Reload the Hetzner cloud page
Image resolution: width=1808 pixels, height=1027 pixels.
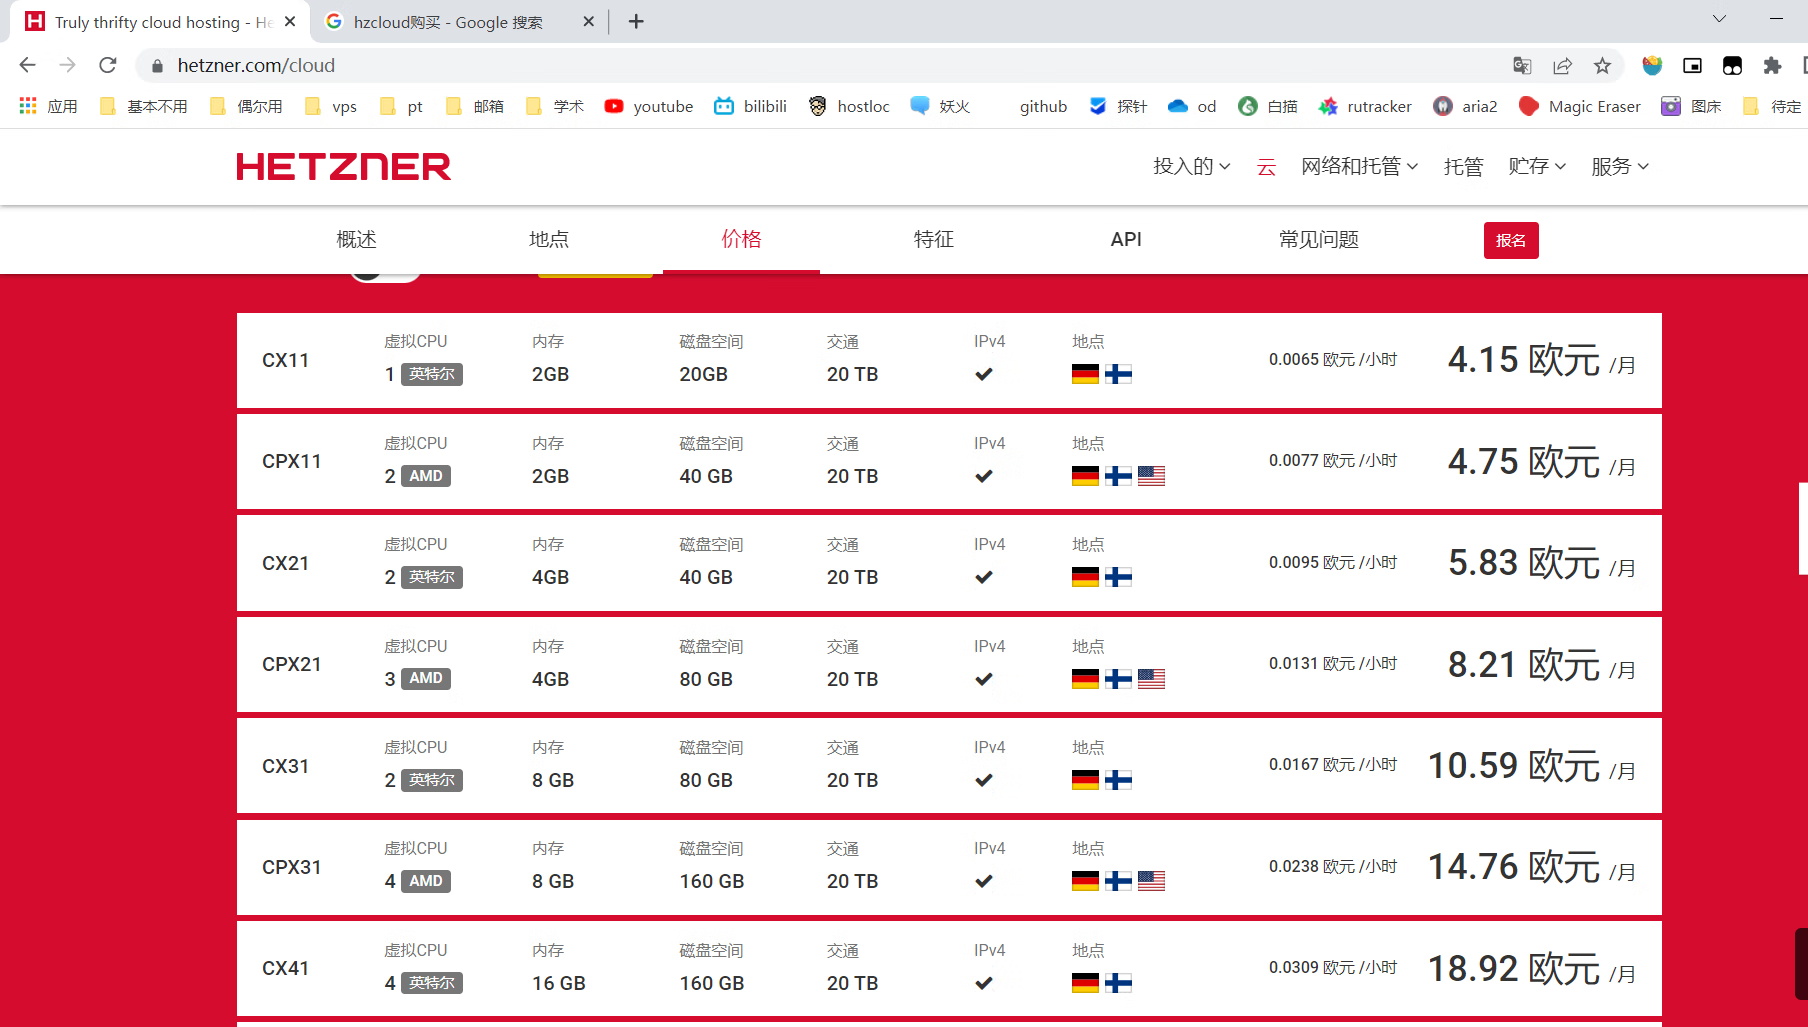108,65
